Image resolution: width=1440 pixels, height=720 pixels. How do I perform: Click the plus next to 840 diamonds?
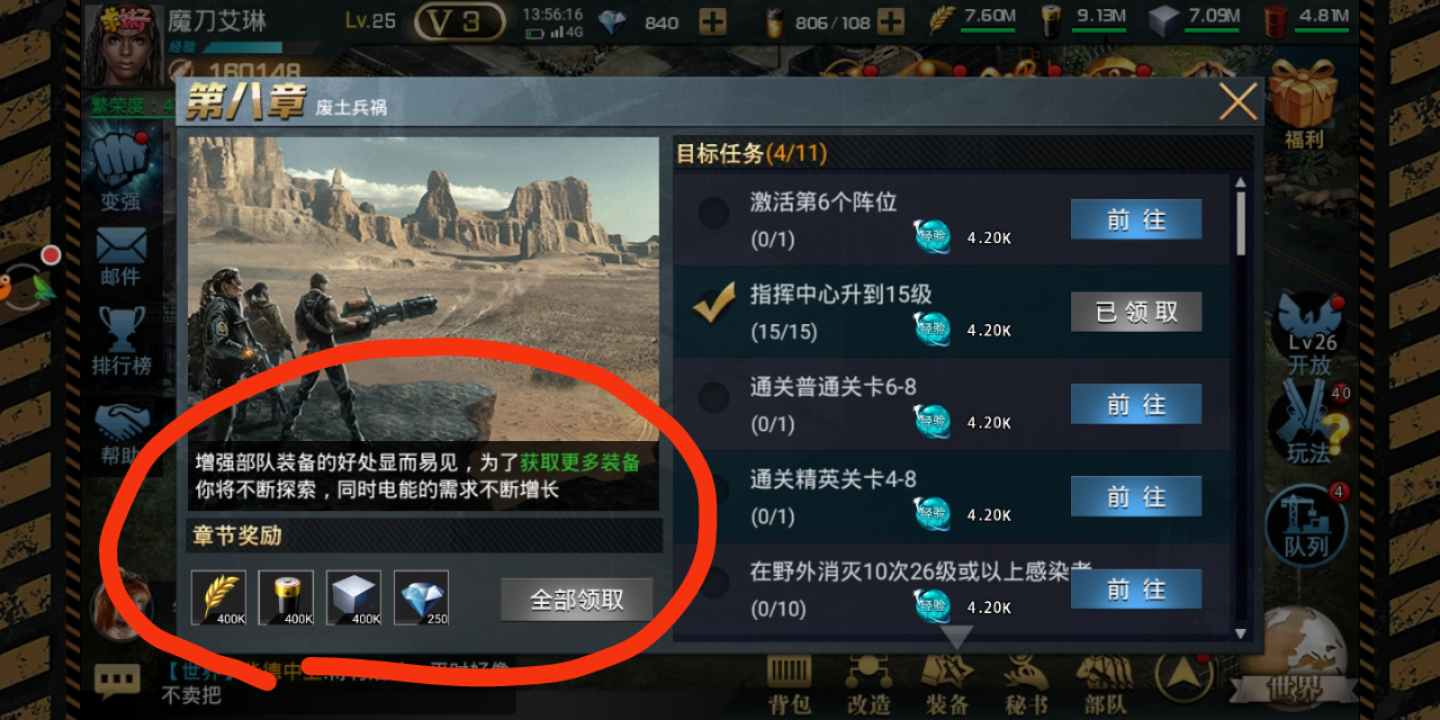click(712, 22)
